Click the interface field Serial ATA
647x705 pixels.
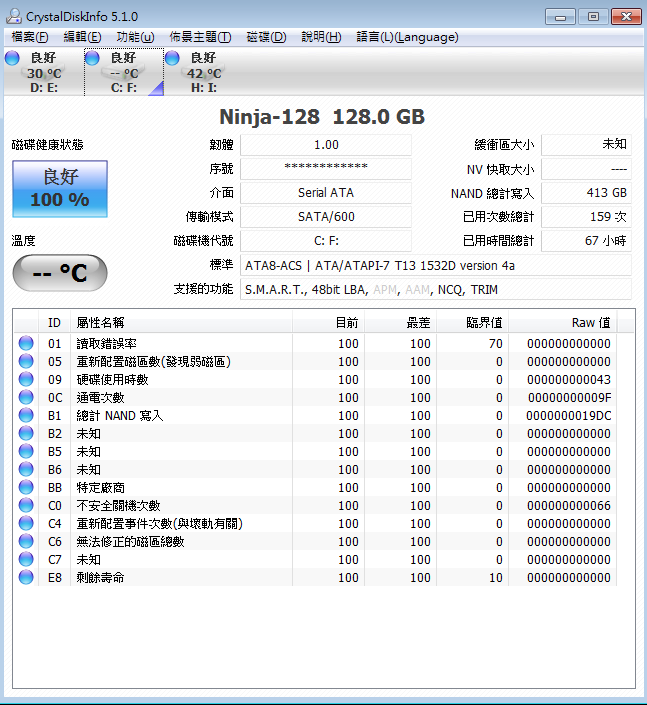326,193
